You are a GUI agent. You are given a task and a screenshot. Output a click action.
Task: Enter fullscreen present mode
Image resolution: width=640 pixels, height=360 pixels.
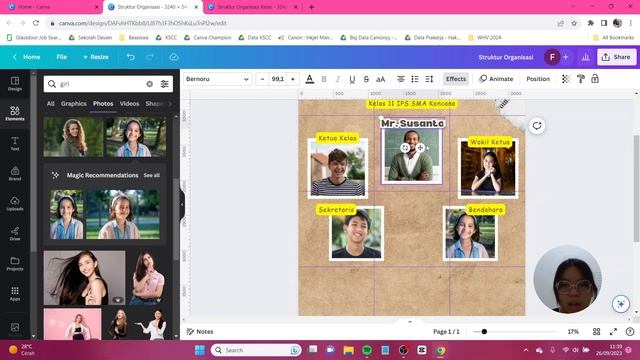coord(613,332)
